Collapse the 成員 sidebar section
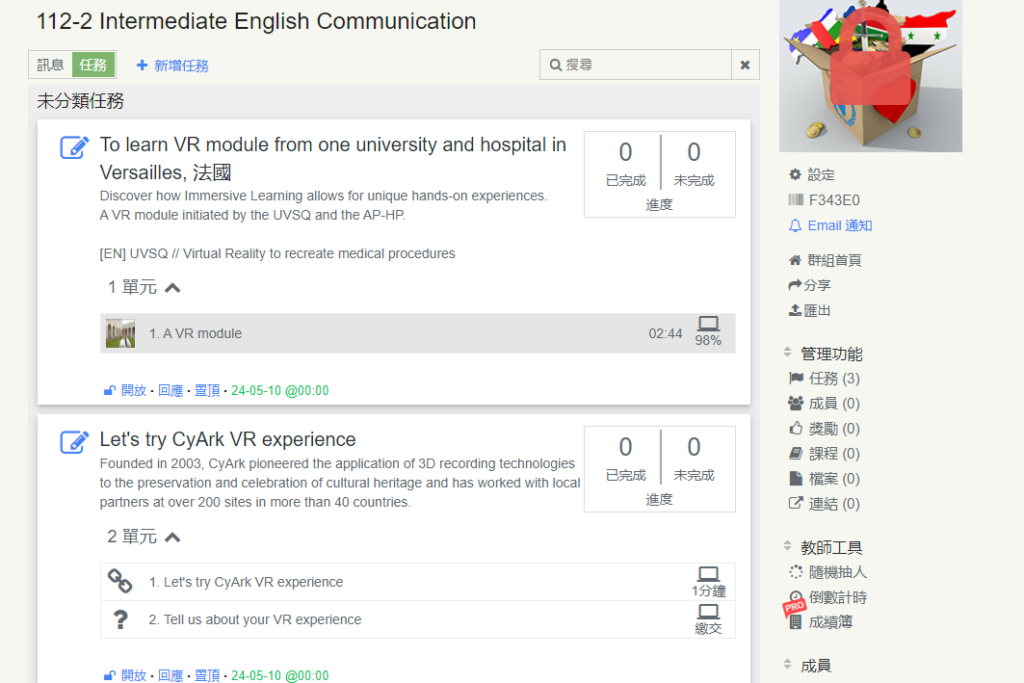This screenshot has height=683, width=1024. (x=788, y=665)
